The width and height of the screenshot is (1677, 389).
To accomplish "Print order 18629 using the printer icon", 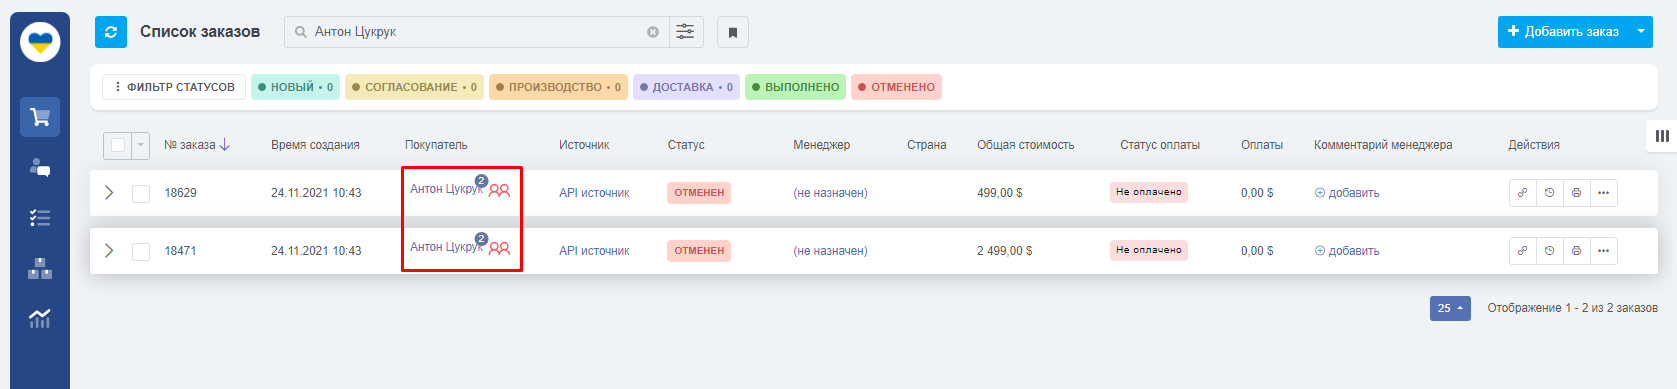I will (1576, 193).
